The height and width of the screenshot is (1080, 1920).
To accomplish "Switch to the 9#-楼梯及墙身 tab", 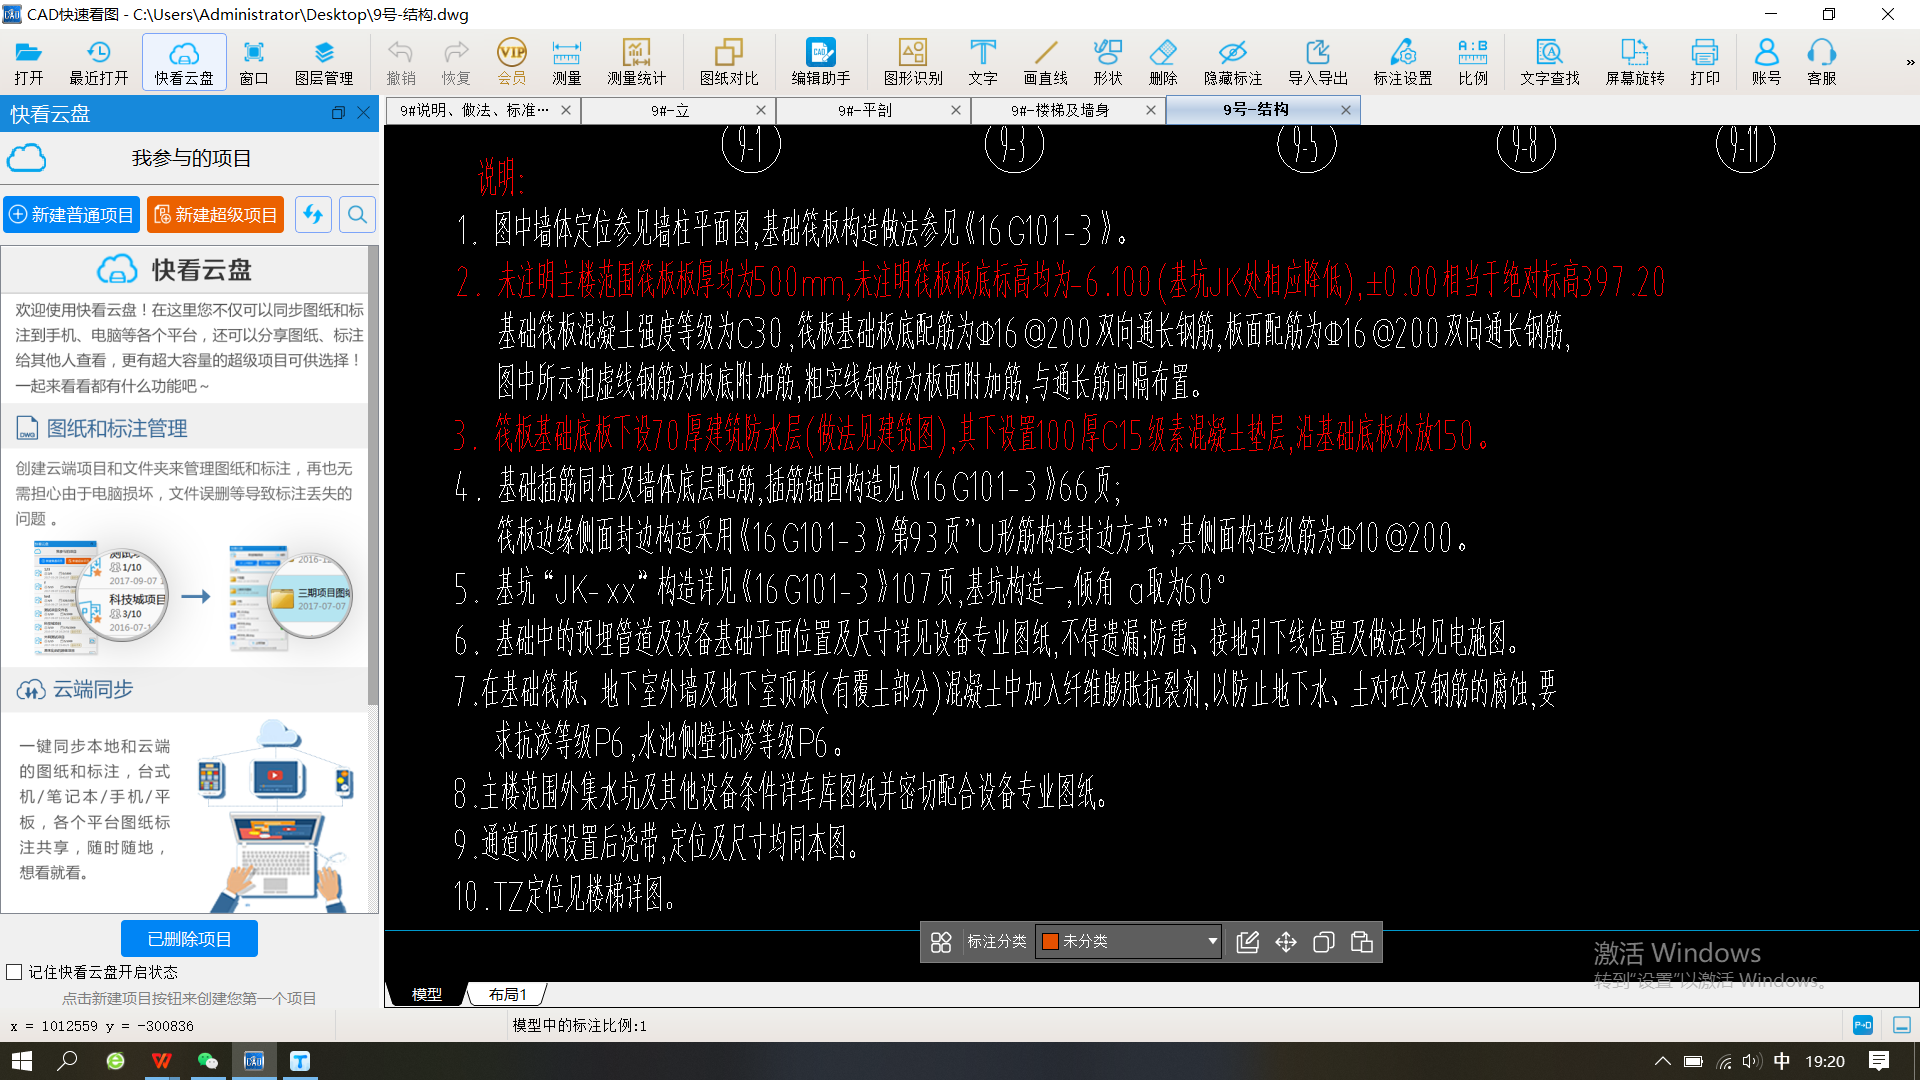I will point(1060,110).
